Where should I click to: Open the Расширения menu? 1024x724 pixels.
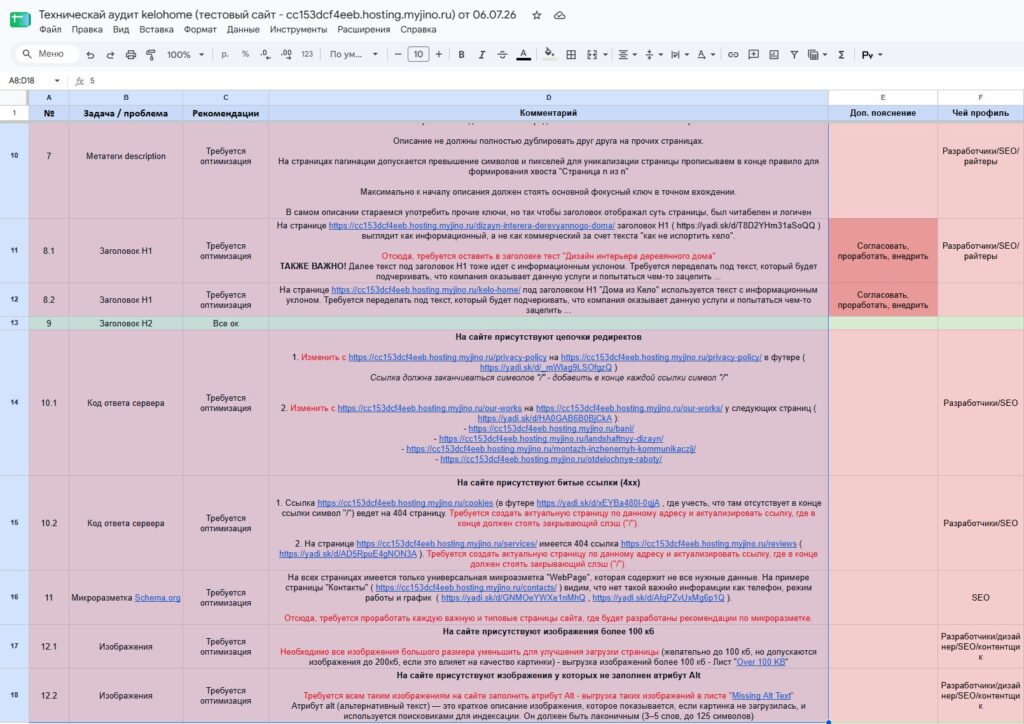click(x=363, y=29)
